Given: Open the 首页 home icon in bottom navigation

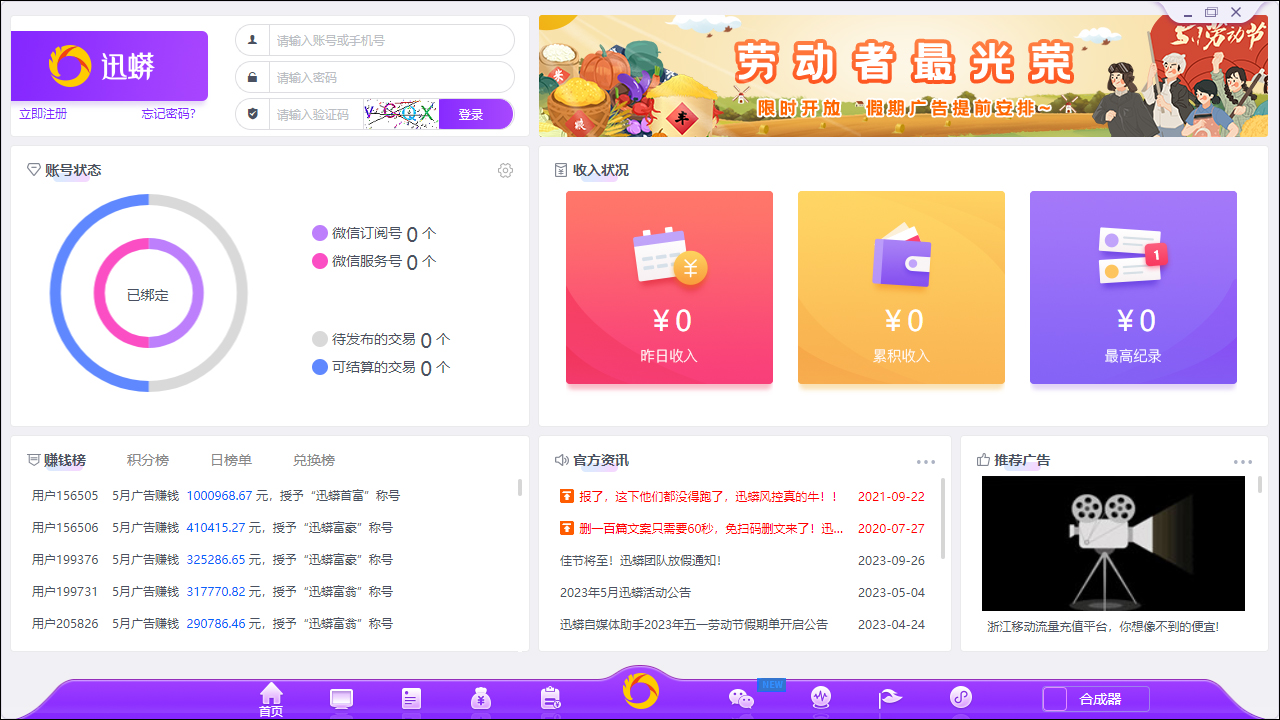Looking at the screenshot, I should pyautogui.click(x=271, y=697).
